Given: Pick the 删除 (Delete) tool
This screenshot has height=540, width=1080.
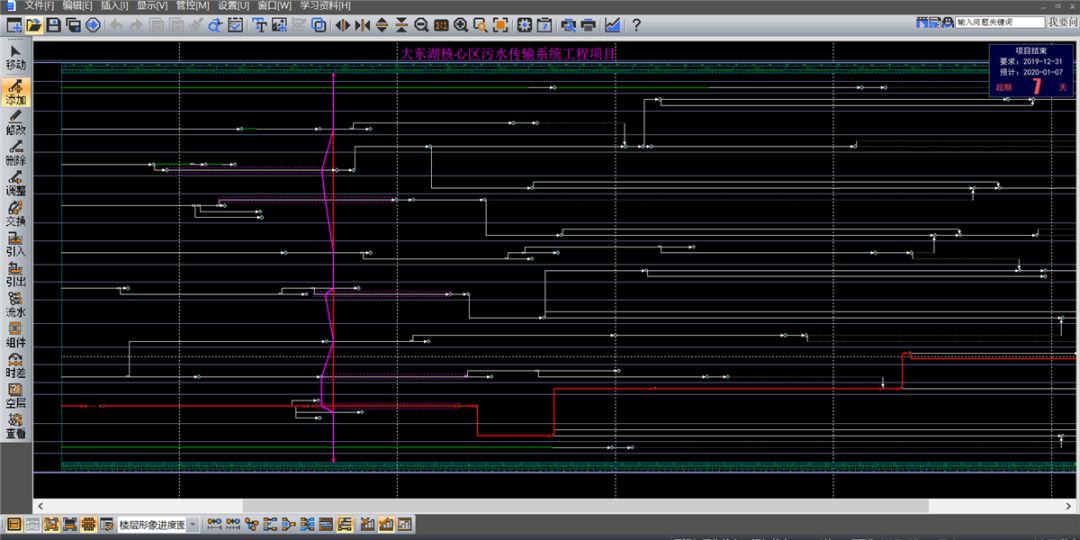Looking at the screenshot, I should pos(16,153).
